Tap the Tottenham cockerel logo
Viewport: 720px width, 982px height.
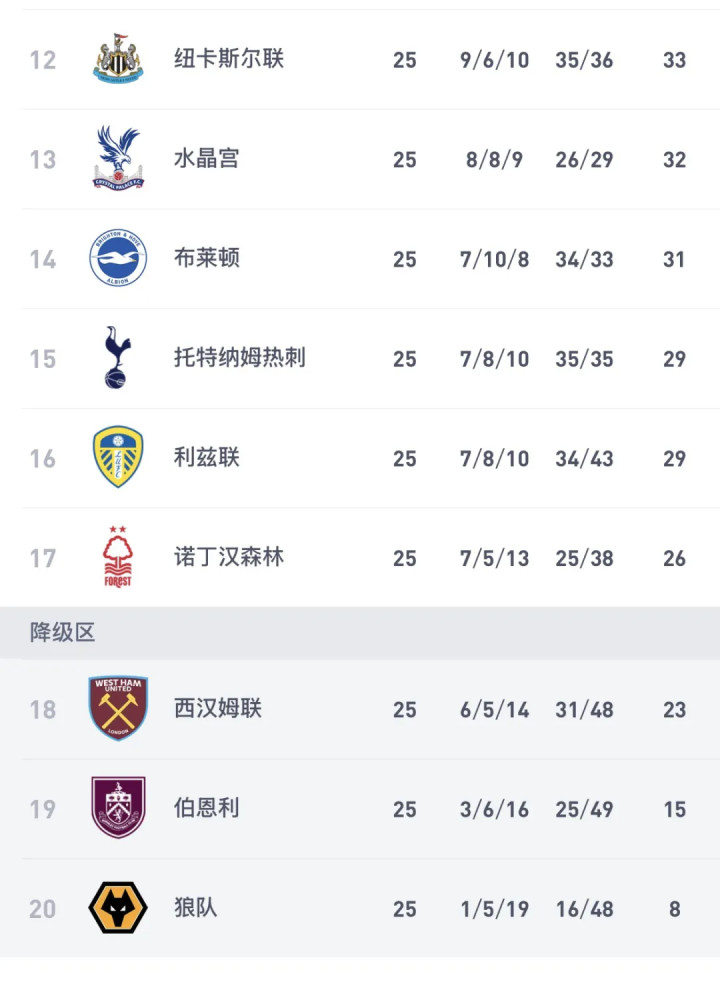[x=118, y=358]
